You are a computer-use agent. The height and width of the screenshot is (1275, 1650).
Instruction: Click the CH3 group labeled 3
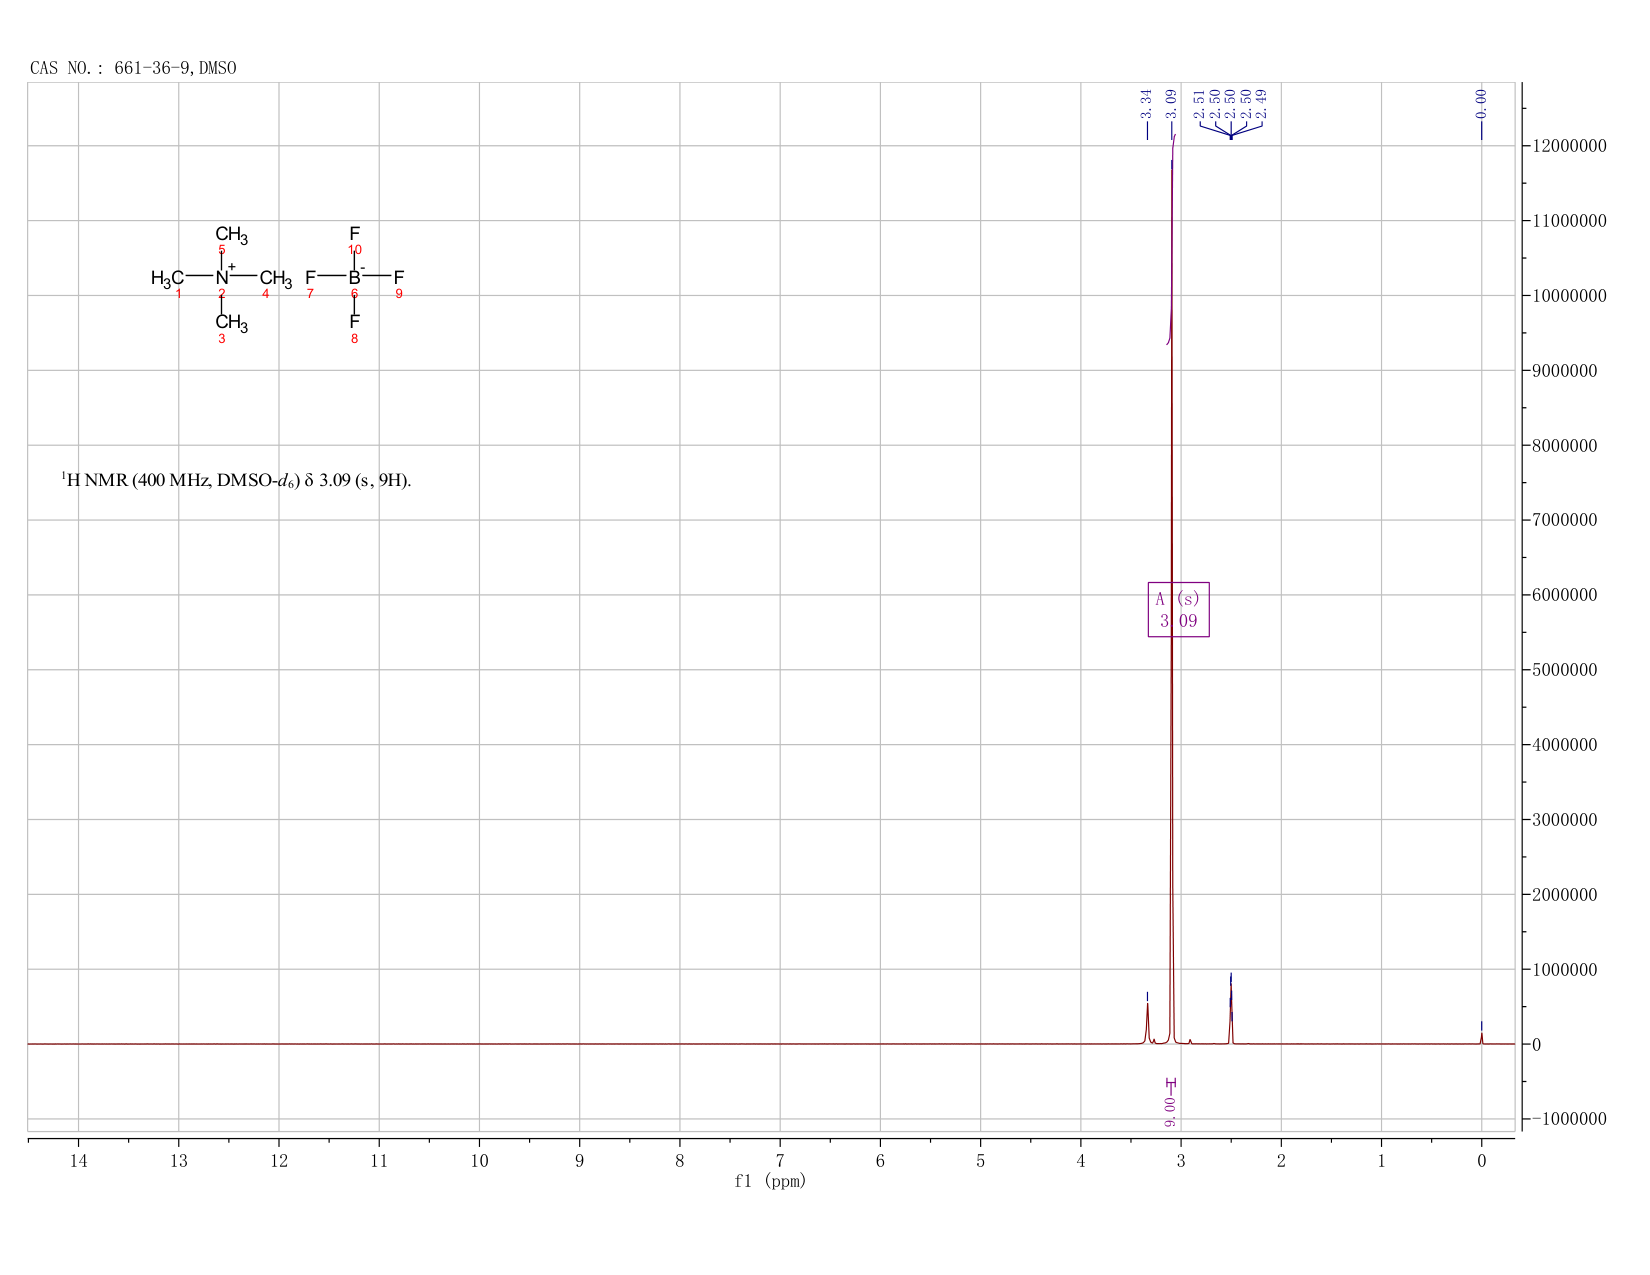pos(231,323)
